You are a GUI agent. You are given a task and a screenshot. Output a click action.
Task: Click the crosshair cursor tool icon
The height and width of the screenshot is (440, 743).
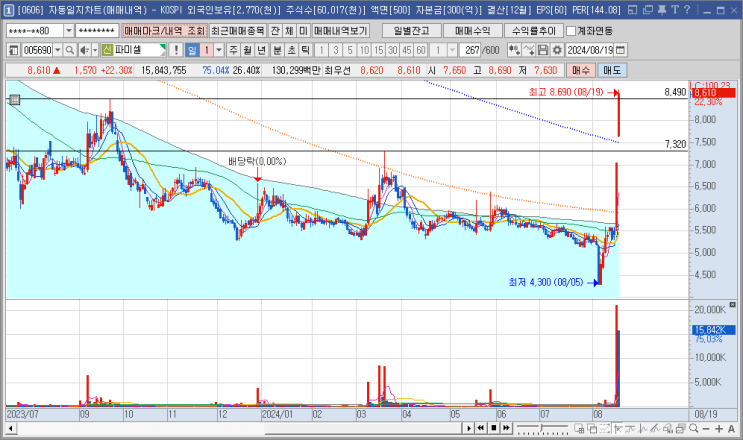coord(617,428)
